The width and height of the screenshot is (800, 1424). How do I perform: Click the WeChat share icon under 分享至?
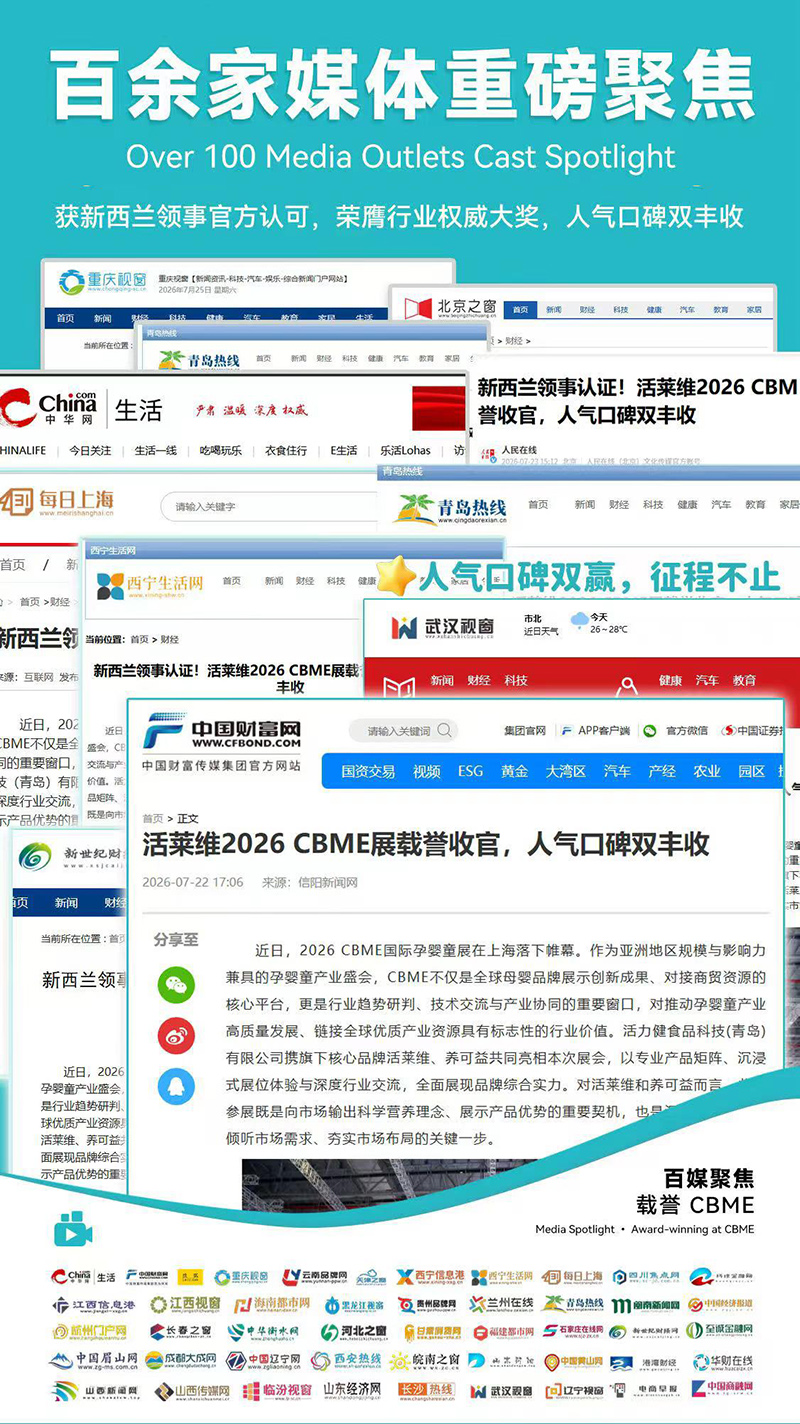coord(176,985)
